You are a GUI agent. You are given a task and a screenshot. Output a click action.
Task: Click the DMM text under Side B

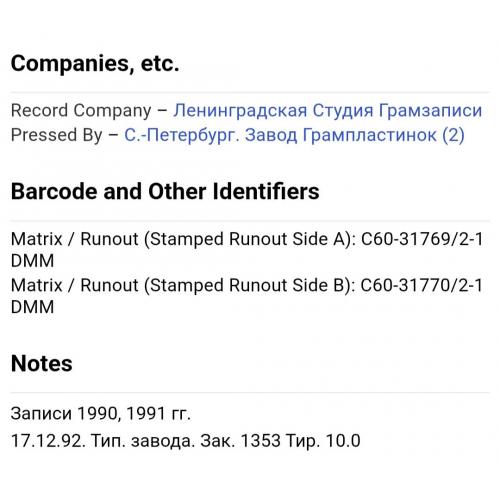[x=32, y=307]
